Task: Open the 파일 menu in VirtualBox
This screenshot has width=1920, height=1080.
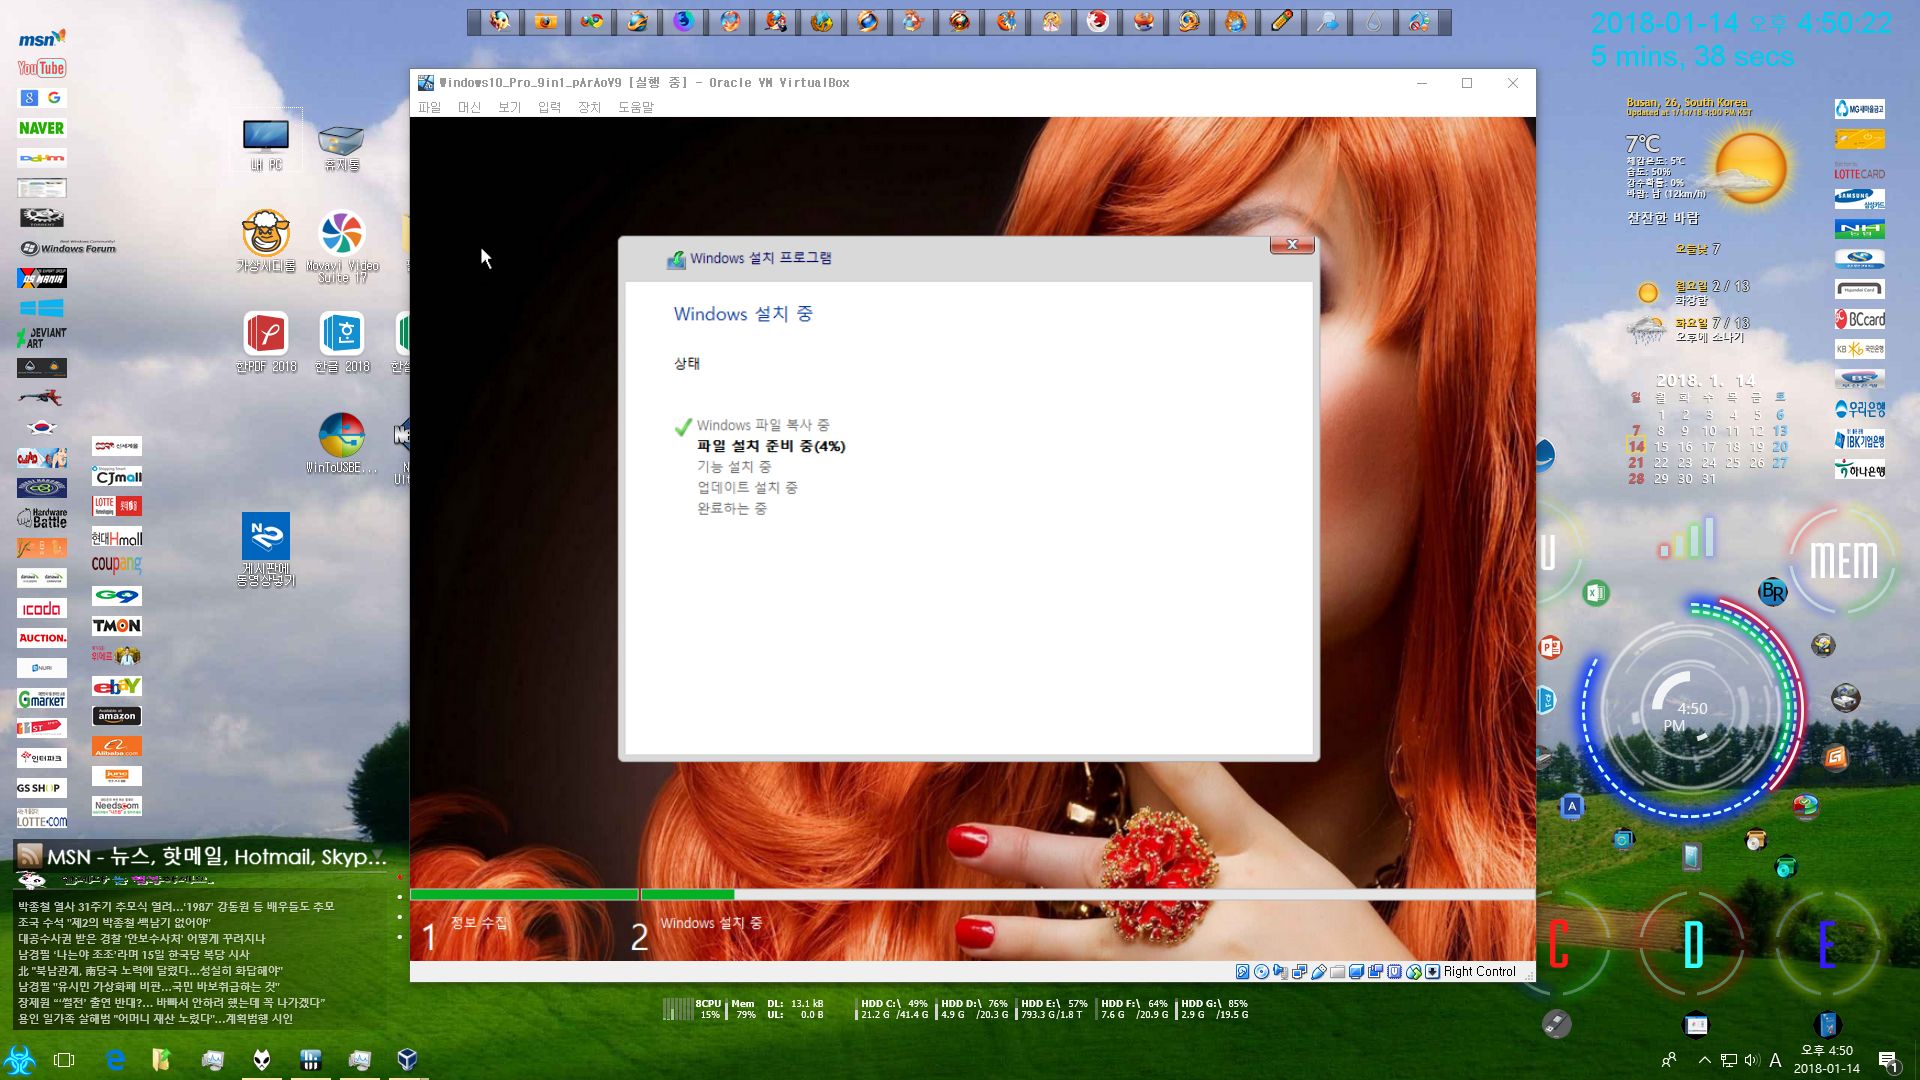Action: coord(429,107)
